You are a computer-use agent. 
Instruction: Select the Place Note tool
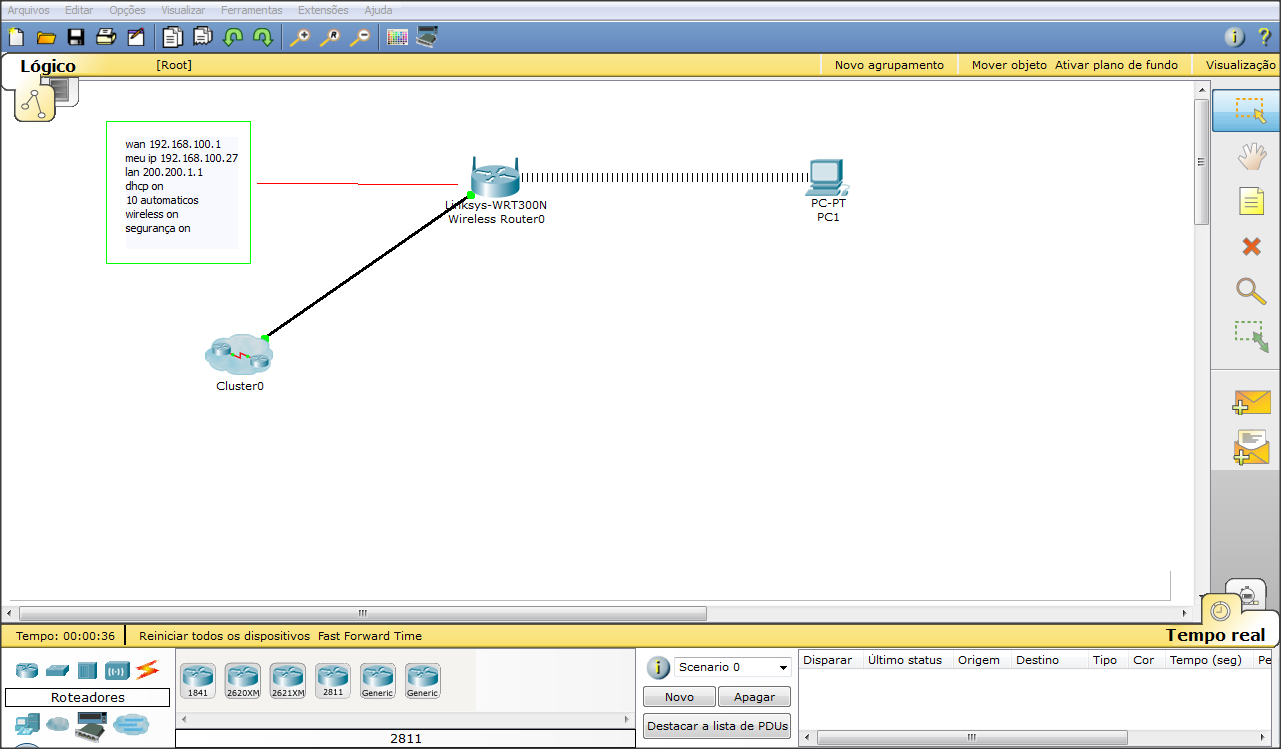point(1251,202)
